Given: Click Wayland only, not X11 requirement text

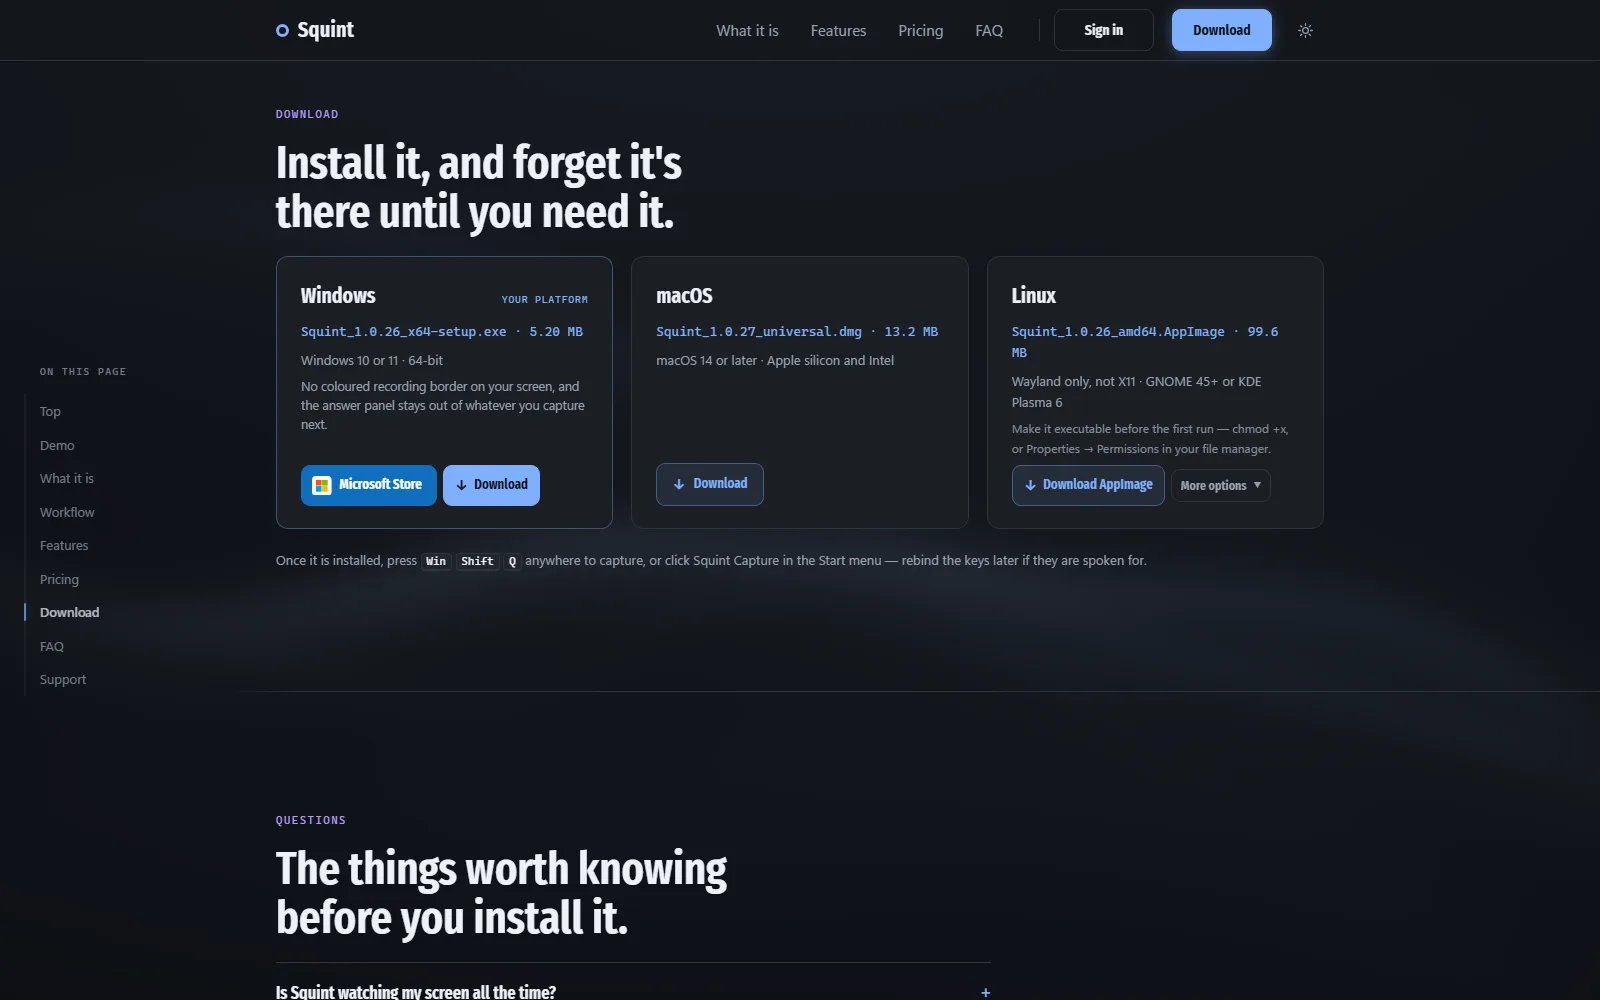Looking at the screenshot, I should 1136,392.
